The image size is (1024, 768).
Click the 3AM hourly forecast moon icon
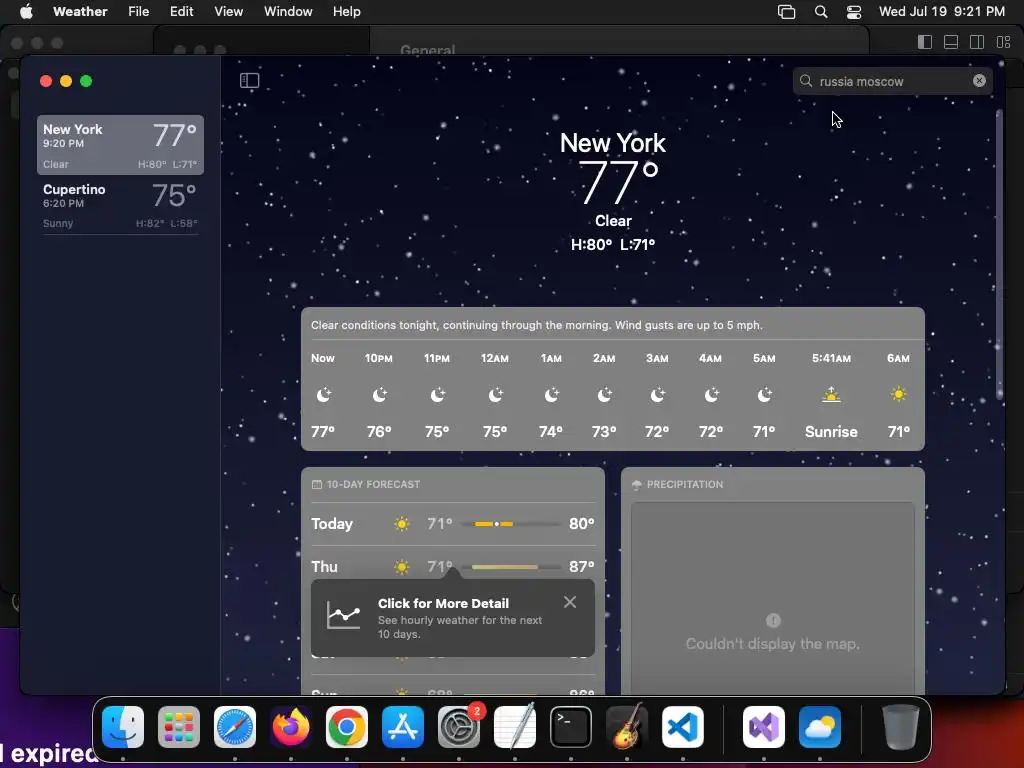pyautogui.click(x=657, y=394)
